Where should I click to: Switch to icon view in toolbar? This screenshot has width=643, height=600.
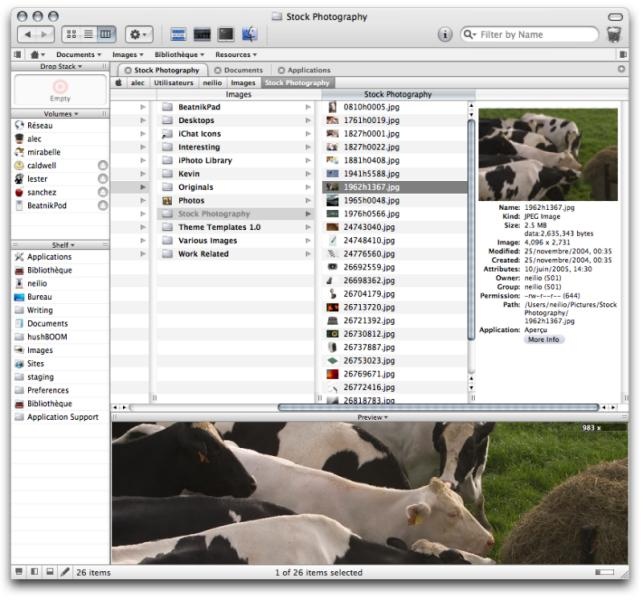[74, 35]
